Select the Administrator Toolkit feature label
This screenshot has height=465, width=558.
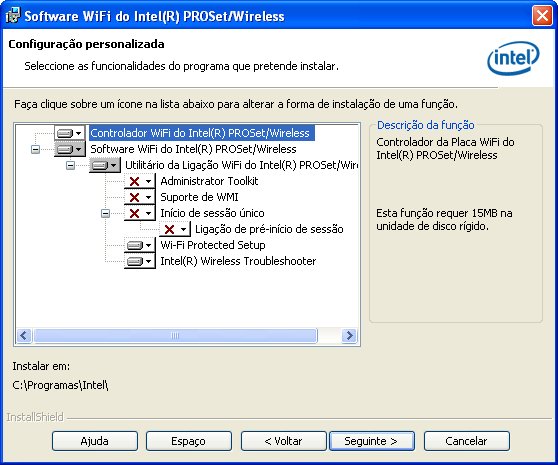point(209,181)
